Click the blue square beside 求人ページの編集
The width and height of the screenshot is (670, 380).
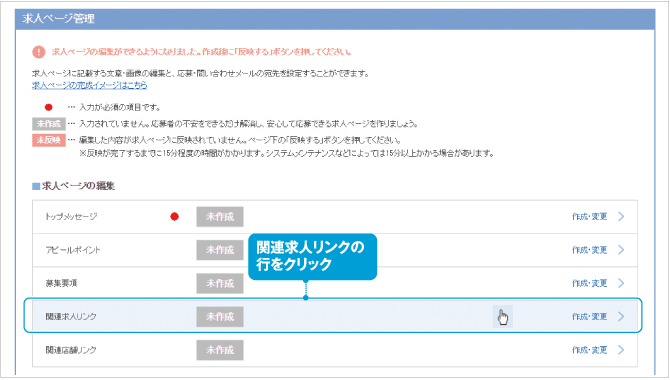pyautogui.click(x=36, y=186)
